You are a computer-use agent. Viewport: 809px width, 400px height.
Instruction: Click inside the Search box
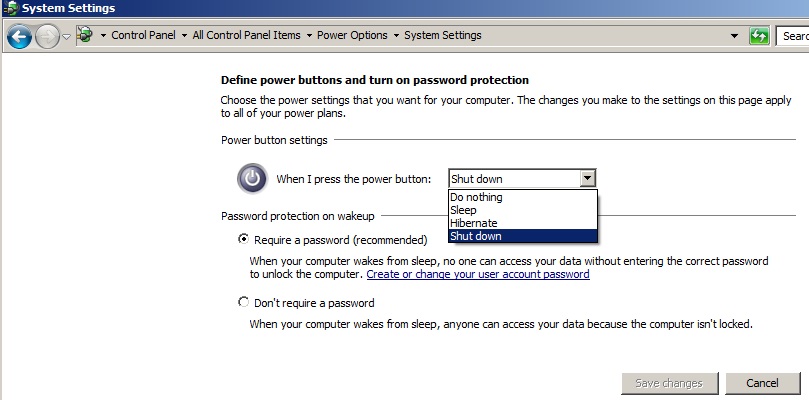[792, 36]
